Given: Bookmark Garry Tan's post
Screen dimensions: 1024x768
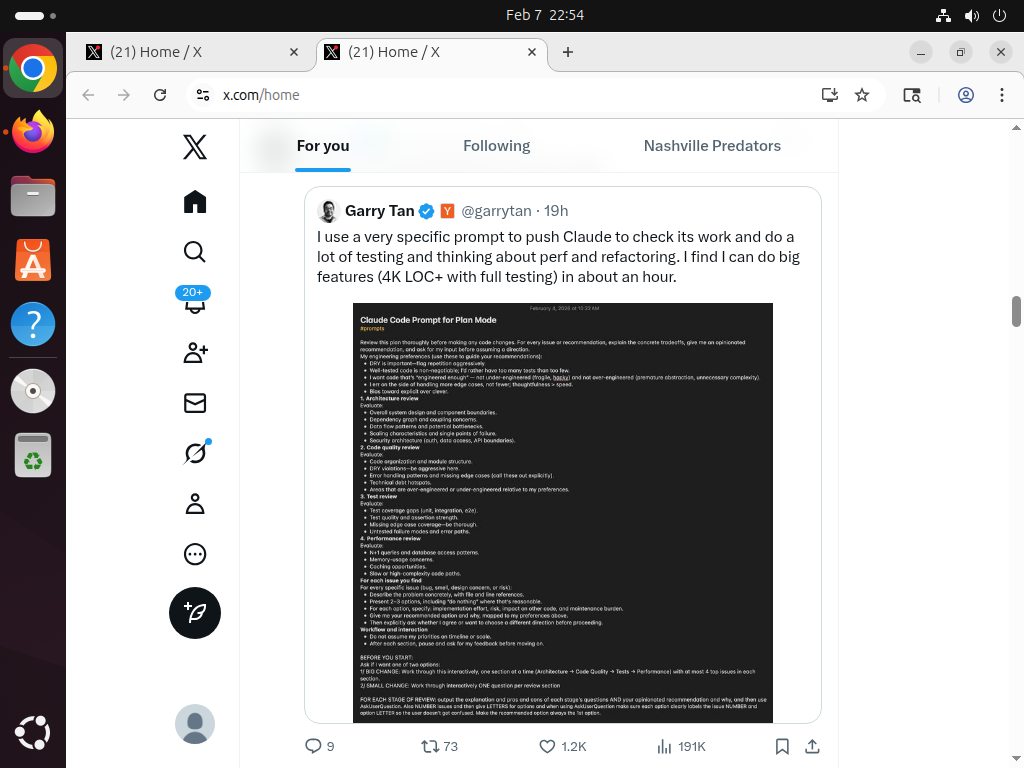Looking at the screenshot, I should [x=783, y=746].
